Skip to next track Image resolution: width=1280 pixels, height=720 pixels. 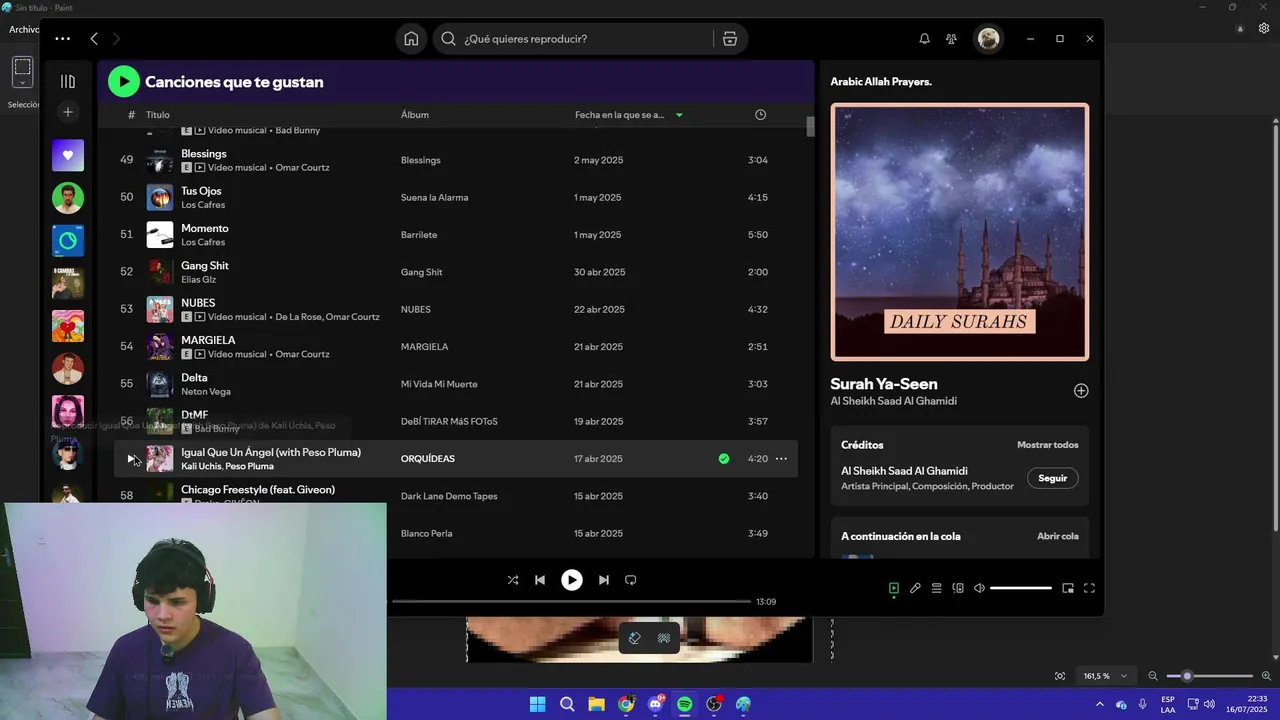[604, 580]
